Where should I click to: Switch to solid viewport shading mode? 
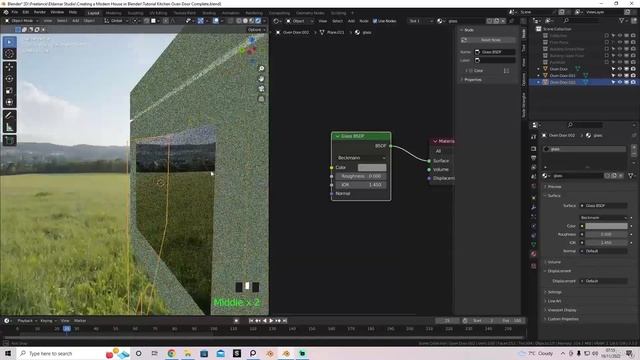245,21
